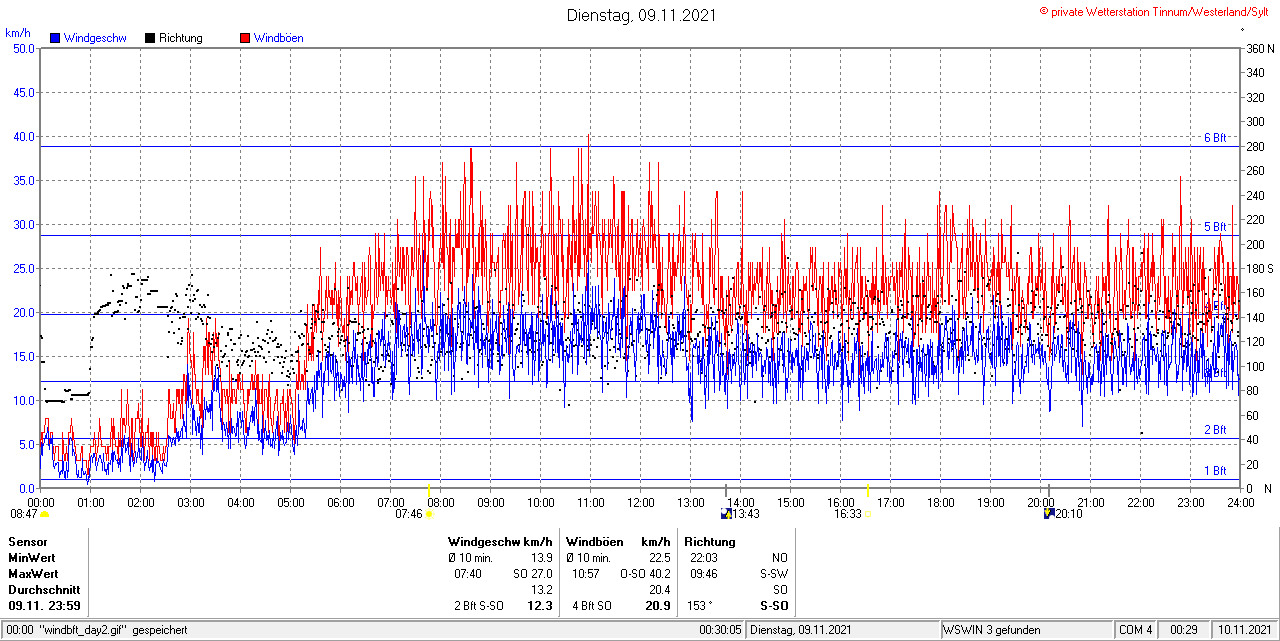This screenshot has width=1280, height=641.
Task: Click the Windböen km/h column header
Action: coord(618,542)
